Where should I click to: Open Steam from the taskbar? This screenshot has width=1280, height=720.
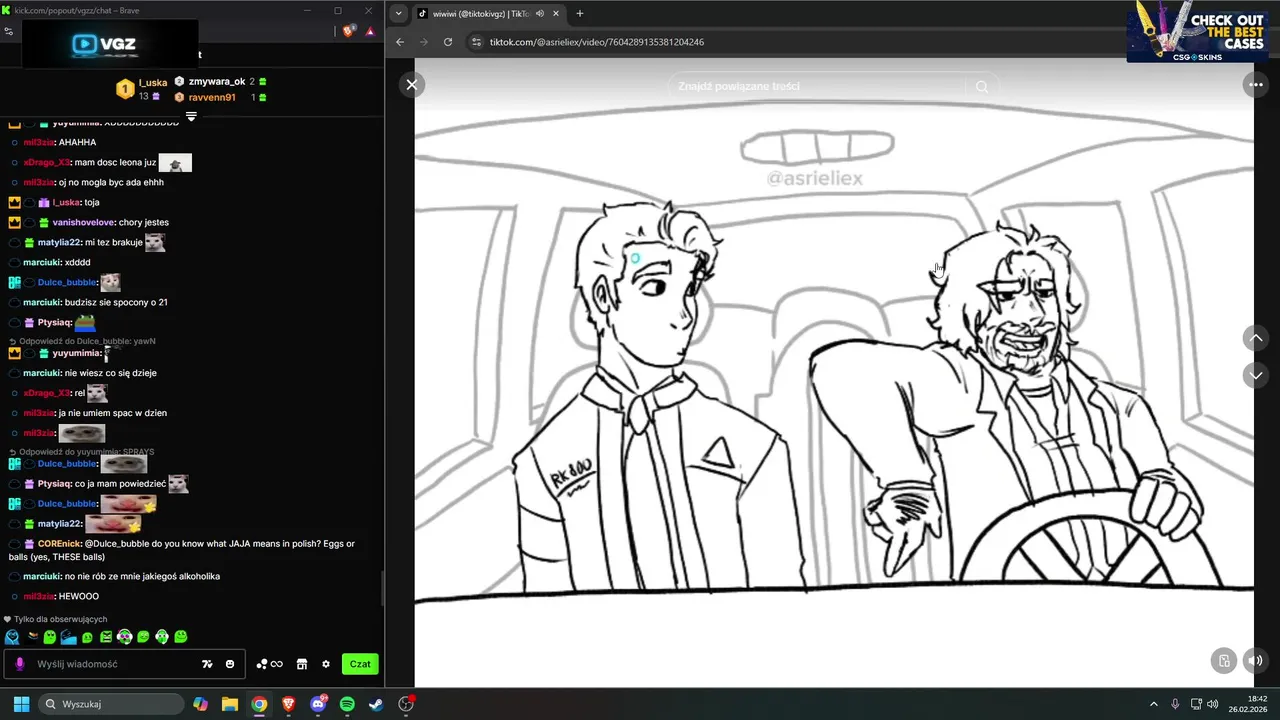tap(376, 704)
